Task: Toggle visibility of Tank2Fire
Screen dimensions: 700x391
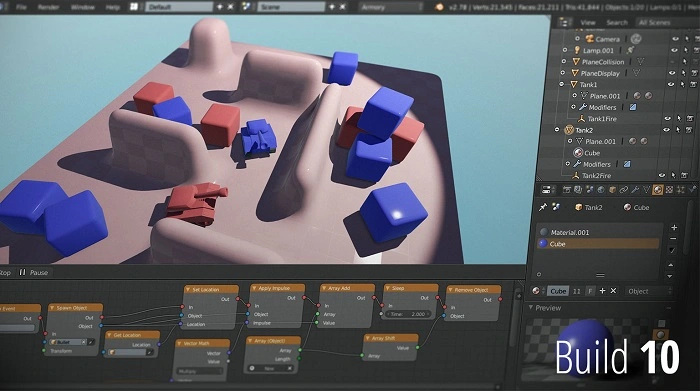Action: coord(662,175)
